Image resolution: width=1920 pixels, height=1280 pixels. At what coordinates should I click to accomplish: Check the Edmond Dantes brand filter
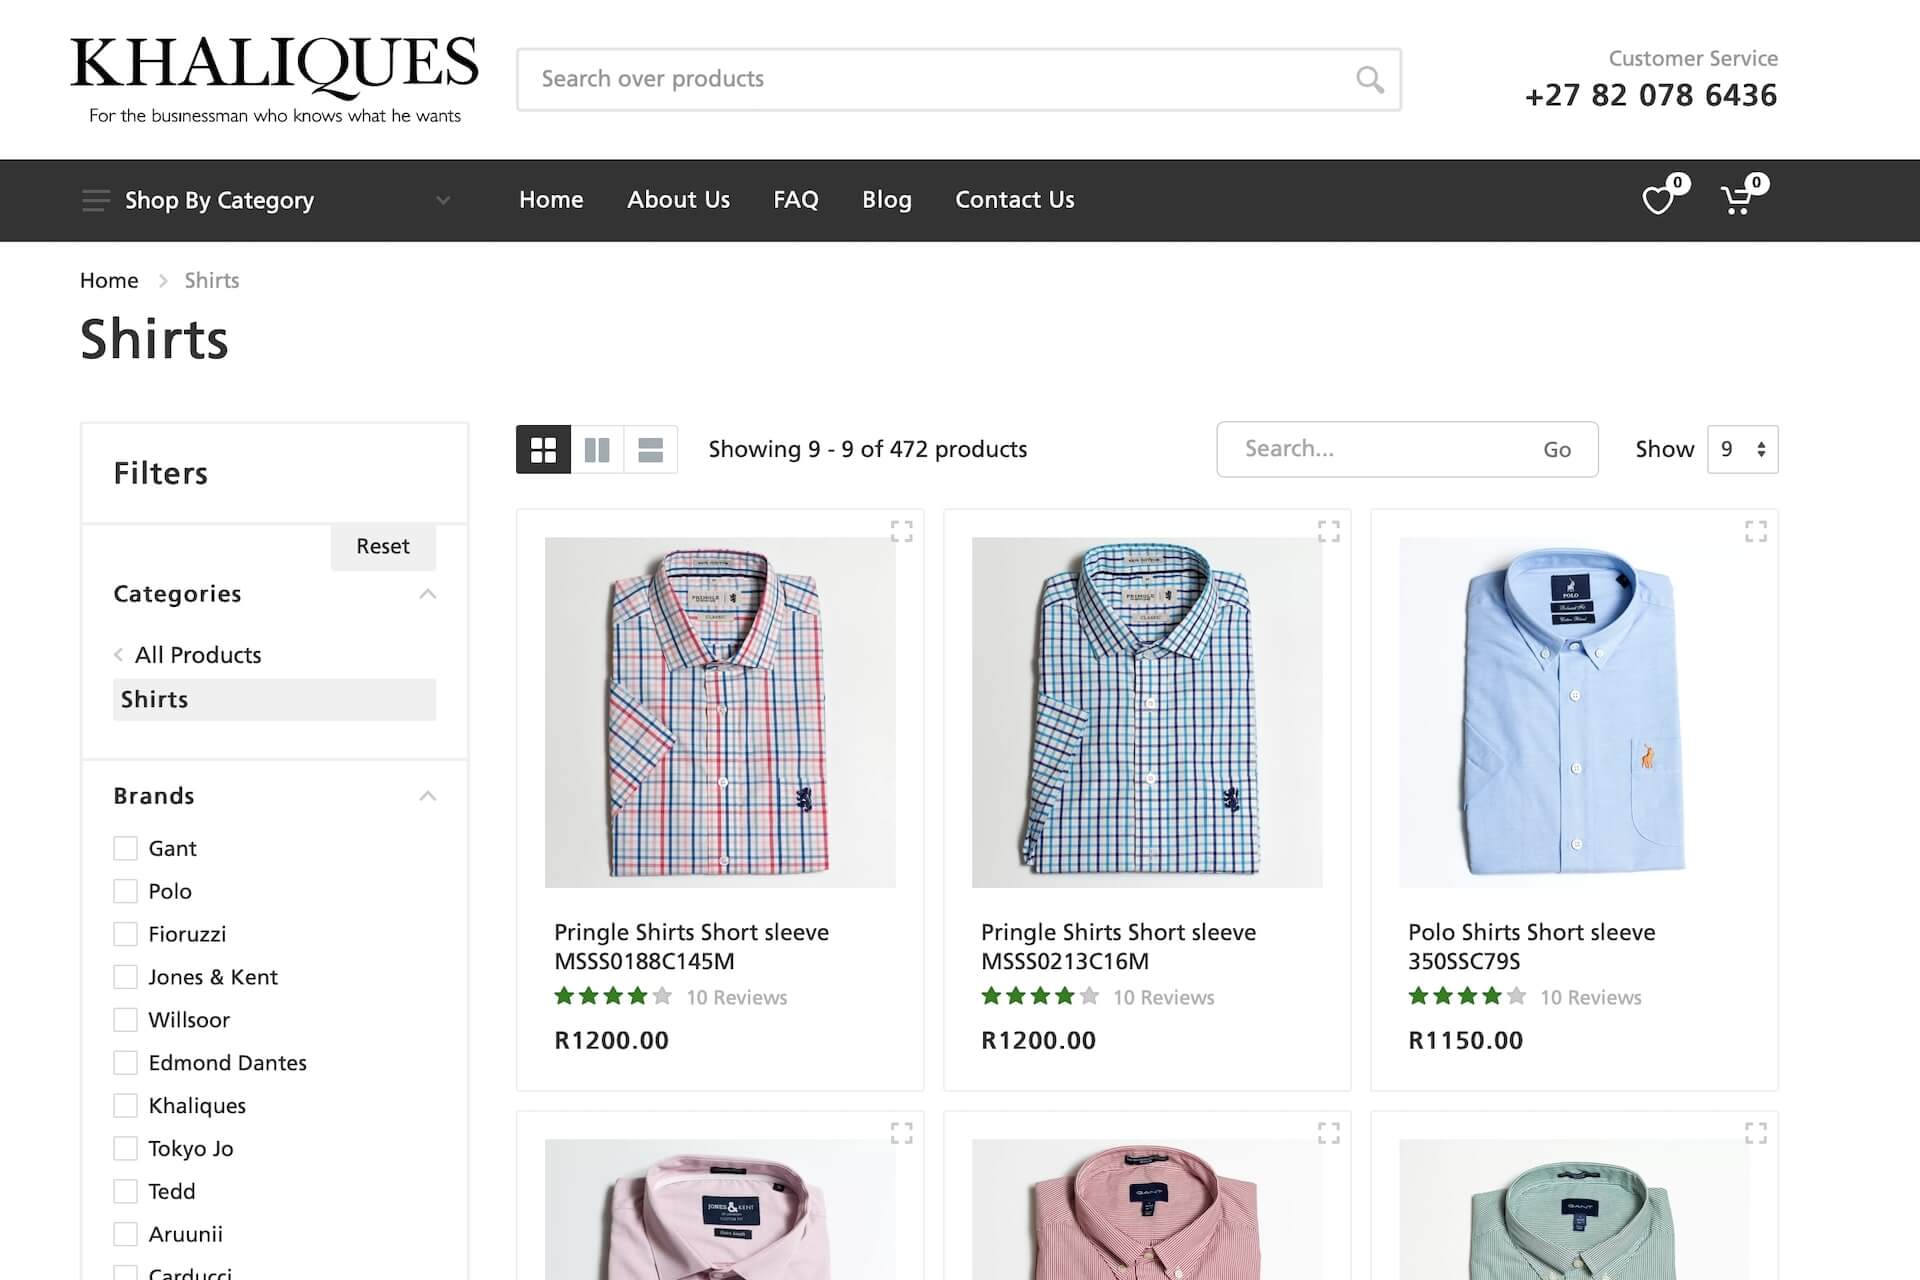pyautogui.click(x=125, y=1062)
